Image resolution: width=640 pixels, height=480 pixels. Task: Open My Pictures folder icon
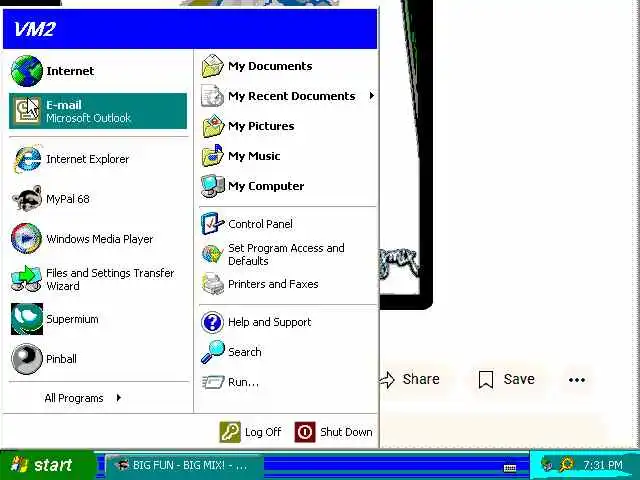pyautogui.click(x=213, y=126)
